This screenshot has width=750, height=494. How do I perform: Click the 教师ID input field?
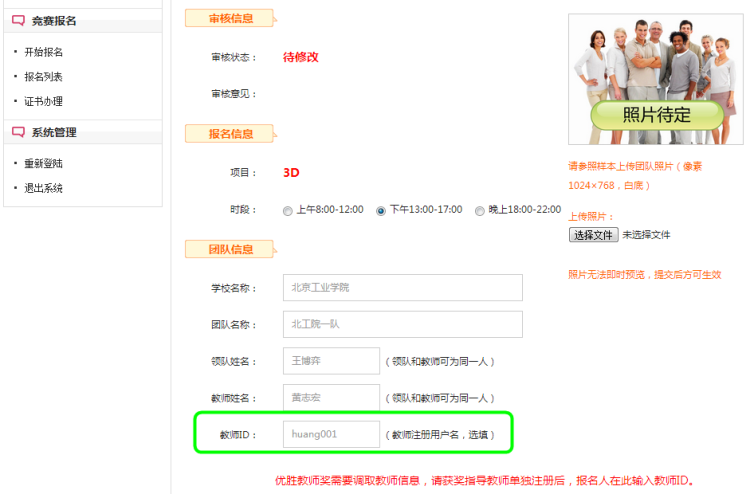point(331,435)
